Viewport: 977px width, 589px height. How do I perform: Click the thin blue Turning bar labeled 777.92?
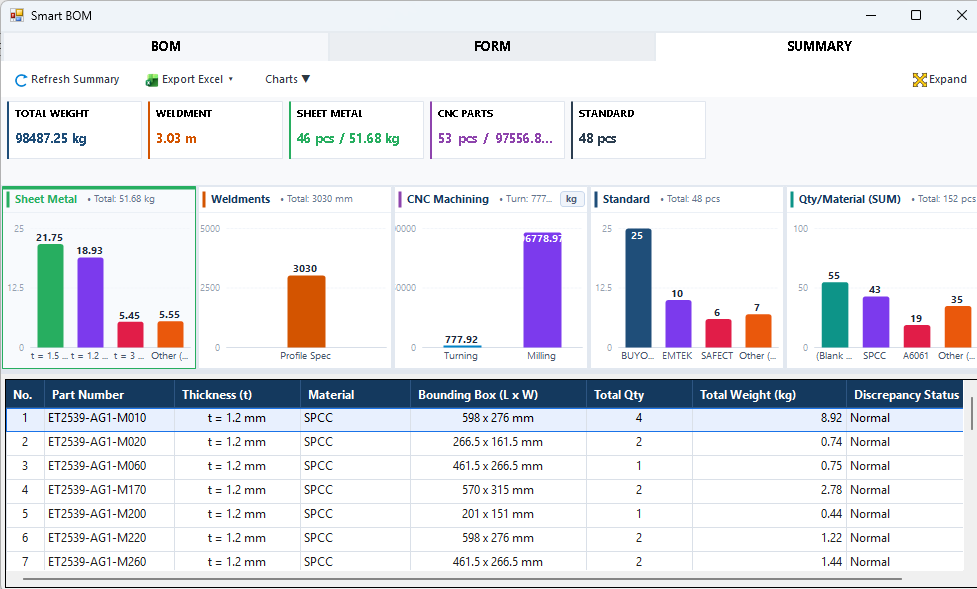click(462, 346)
